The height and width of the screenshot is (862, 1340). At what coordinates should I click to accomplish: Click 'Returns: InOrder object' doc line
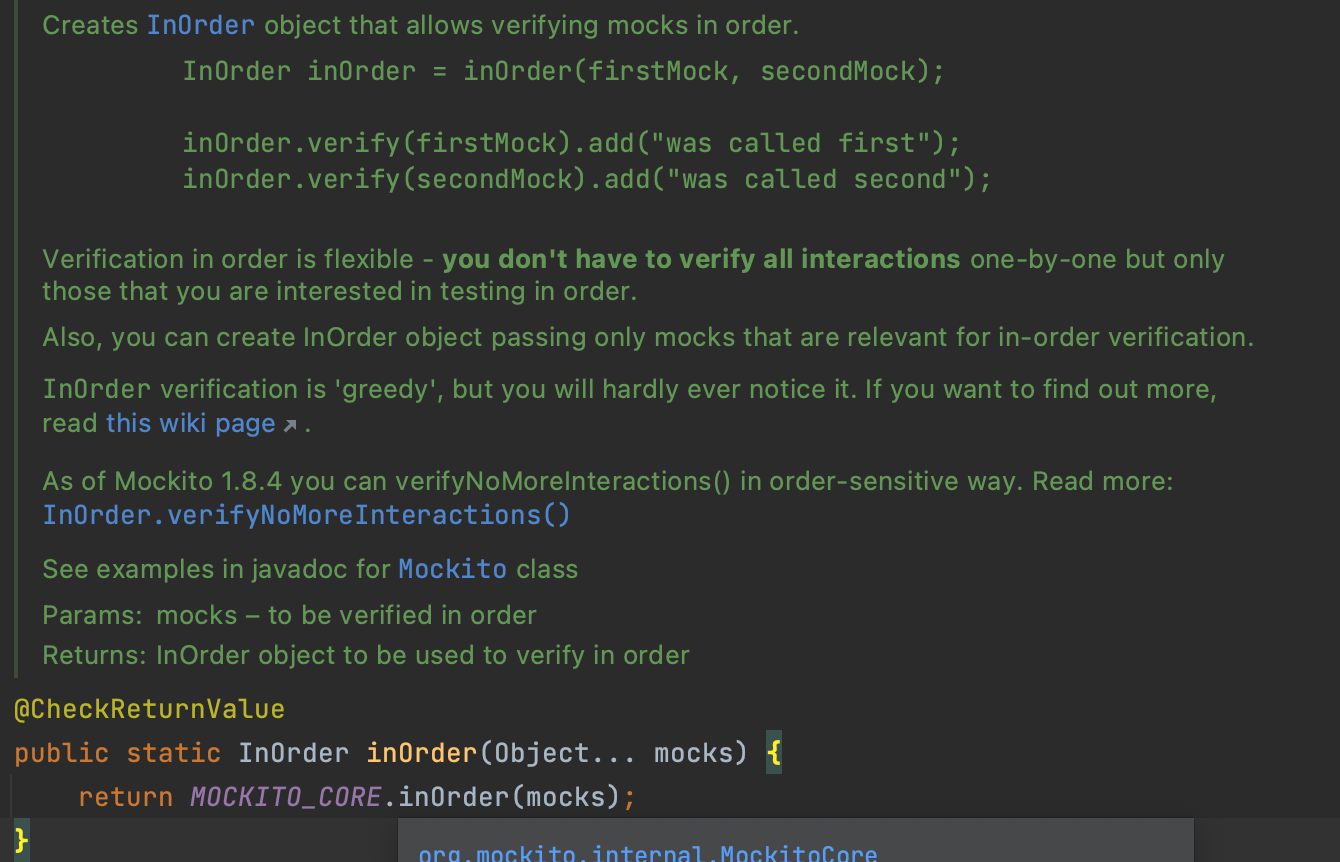coord(366,655)
